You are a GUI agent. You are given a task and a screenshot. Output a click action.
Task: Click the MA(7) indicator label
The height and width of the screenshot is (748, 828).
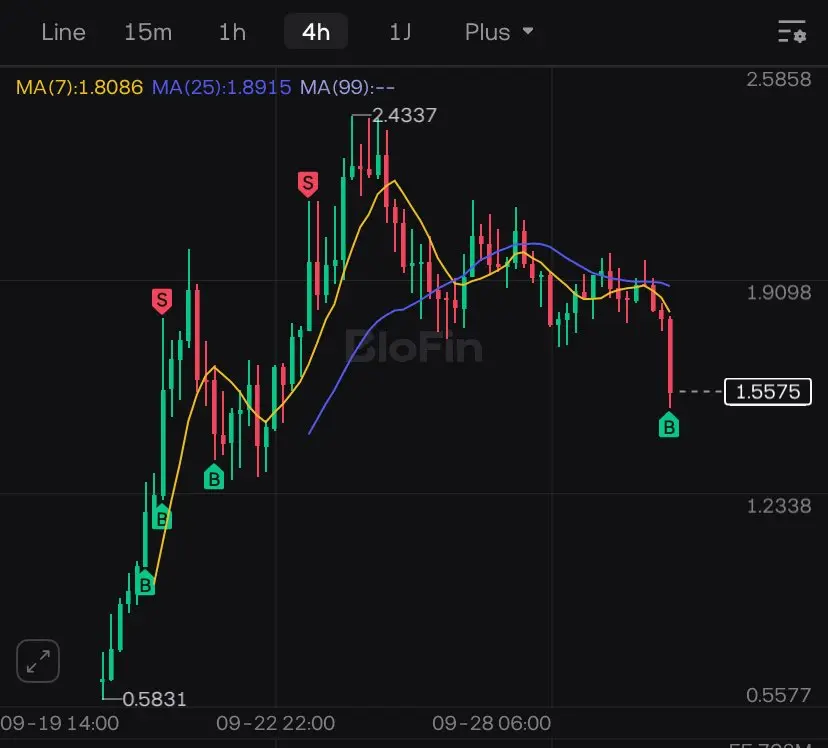point(79,87)
